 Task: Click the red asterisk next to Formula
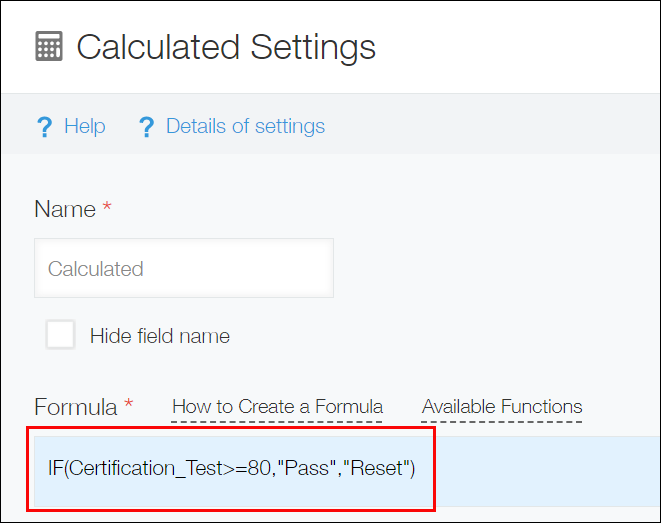pyautogui.click(x=128, y=407)
